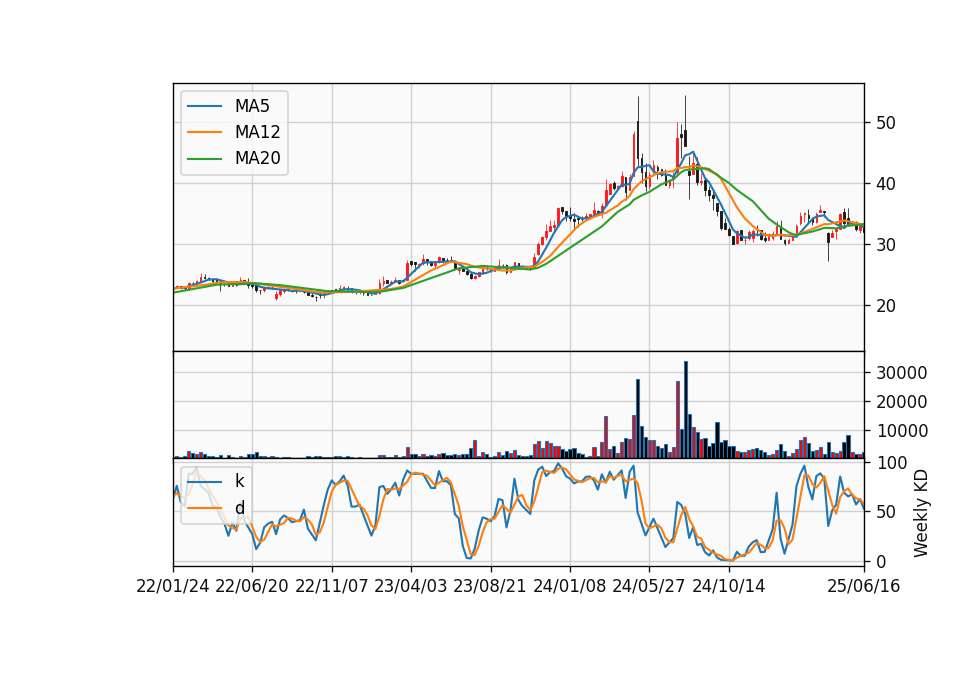Click the volume axis label 10000
Image resolution: width=960 pixels, height=690 pixels.
click(901, 432)
